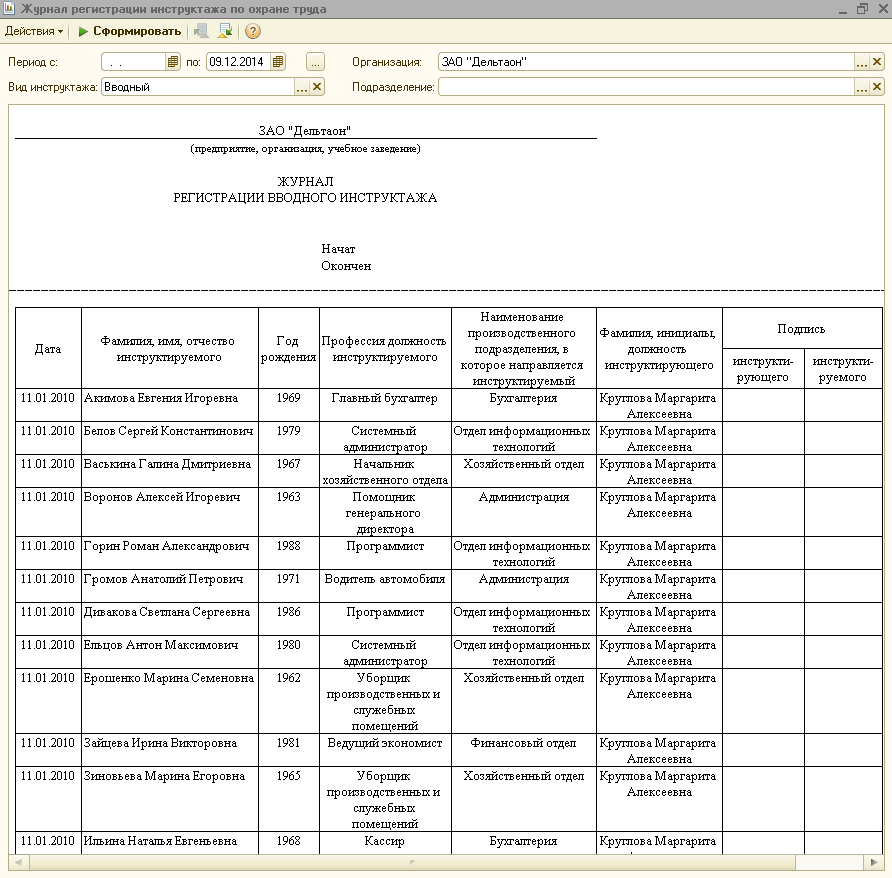Click inside the Подразделение input field
This screenshot has width=892, height=878.
point(647,87)
